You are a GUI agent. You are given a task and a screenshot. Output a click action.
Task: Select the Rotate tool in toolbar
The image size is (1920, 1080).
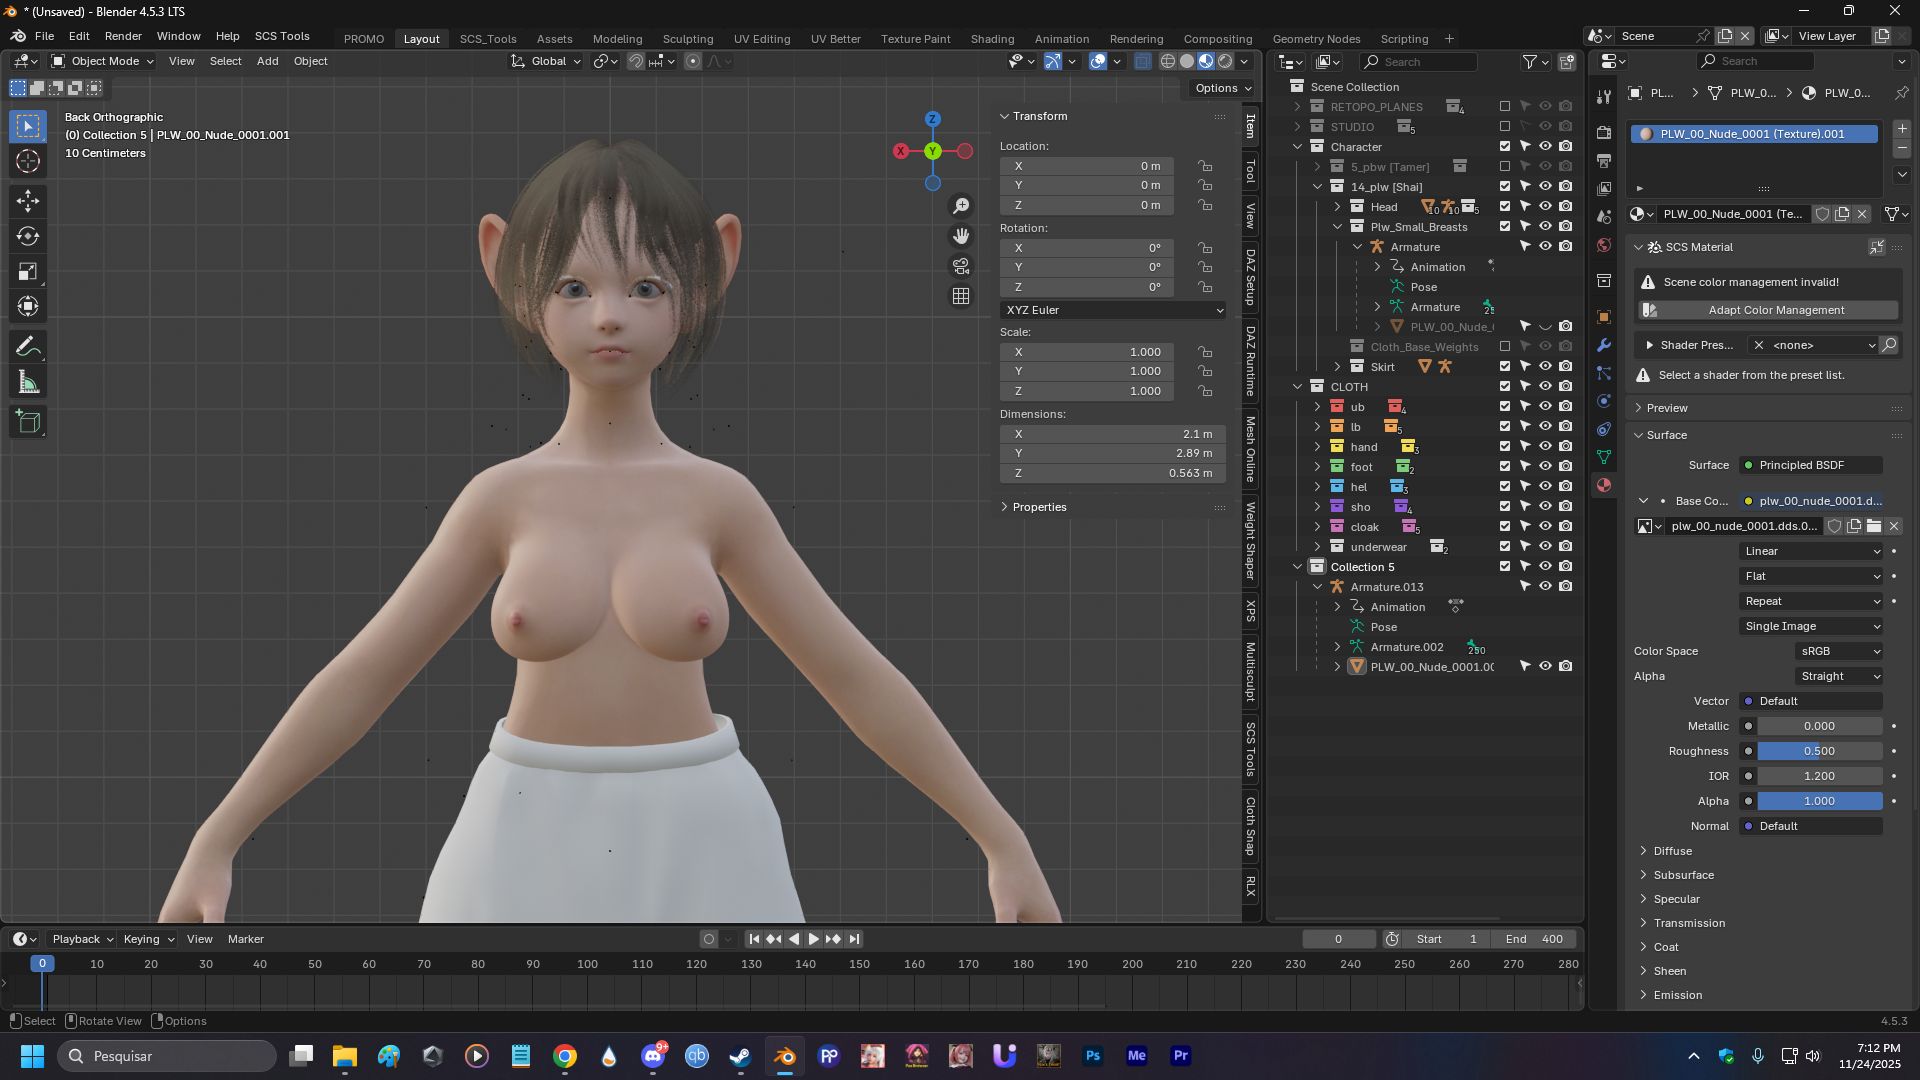pos(28,237)
